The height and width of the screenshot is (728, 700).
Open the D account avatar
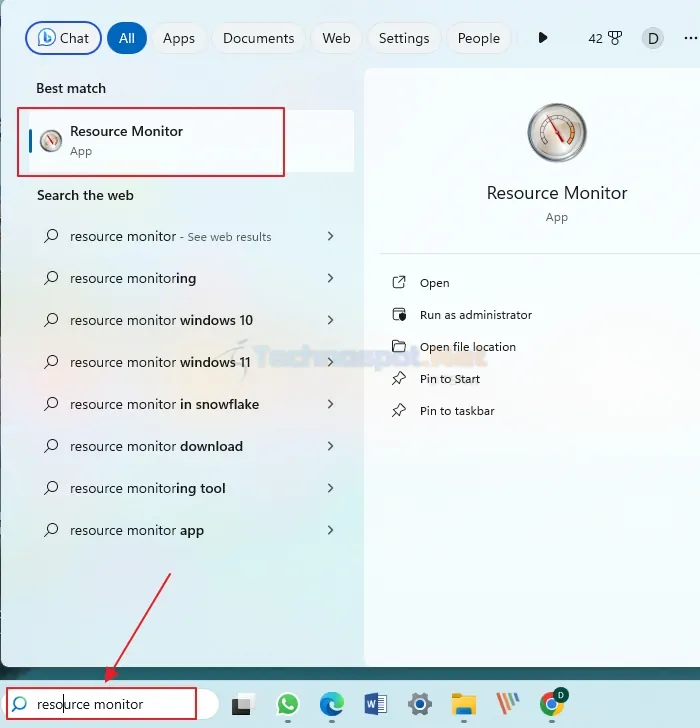coord(653,38)
